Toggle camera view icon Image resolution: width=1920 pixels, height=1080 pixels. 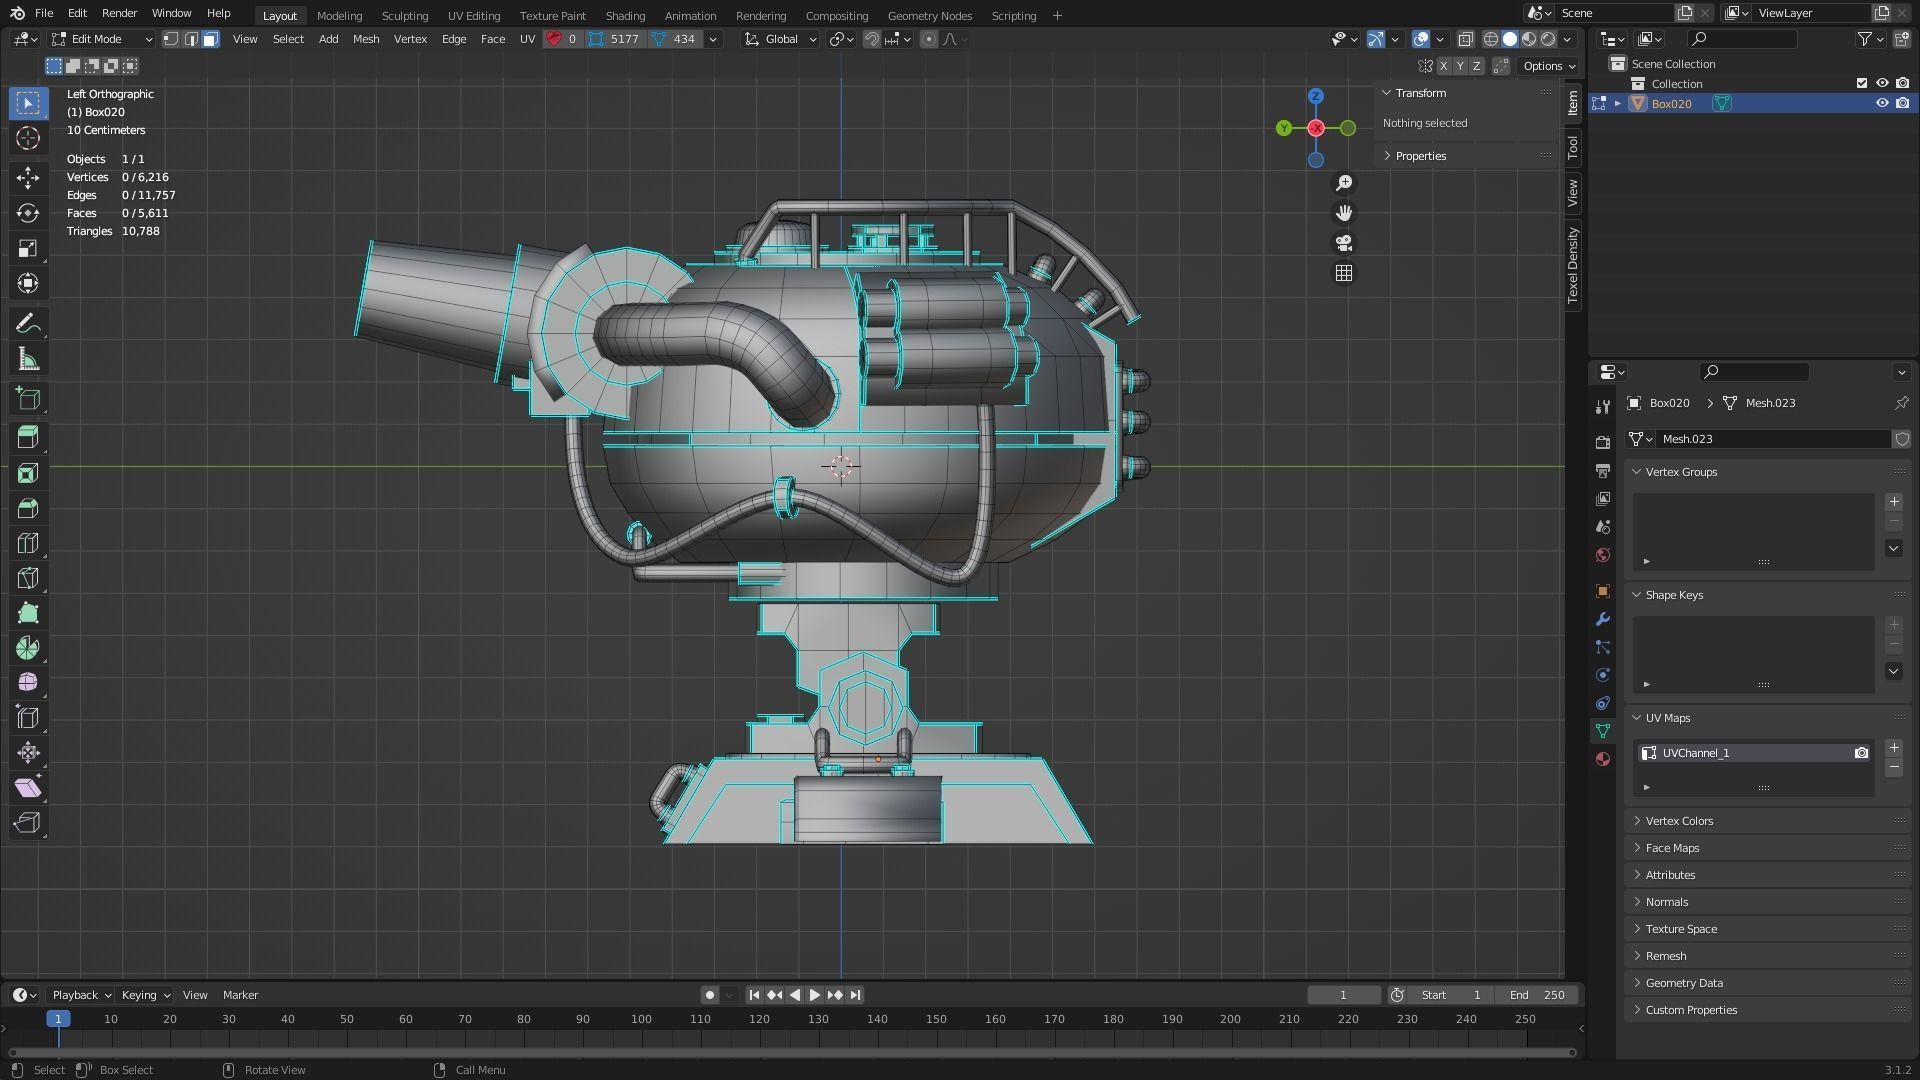[1344, 243]
